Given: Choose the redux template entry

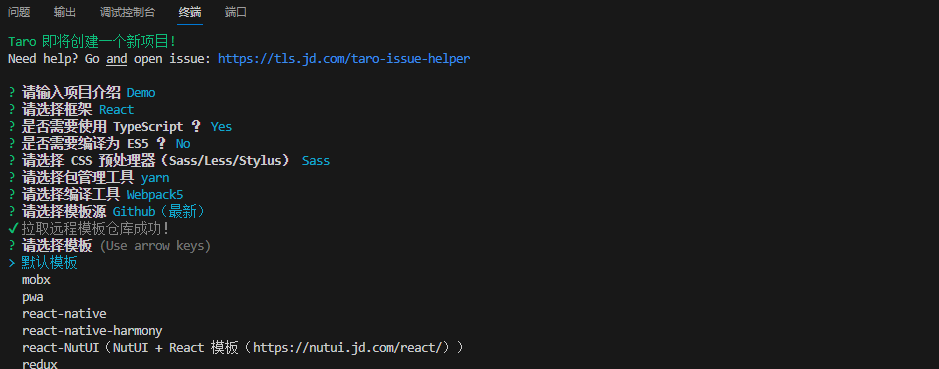Looking at the screenshot, I should point(40,364).
